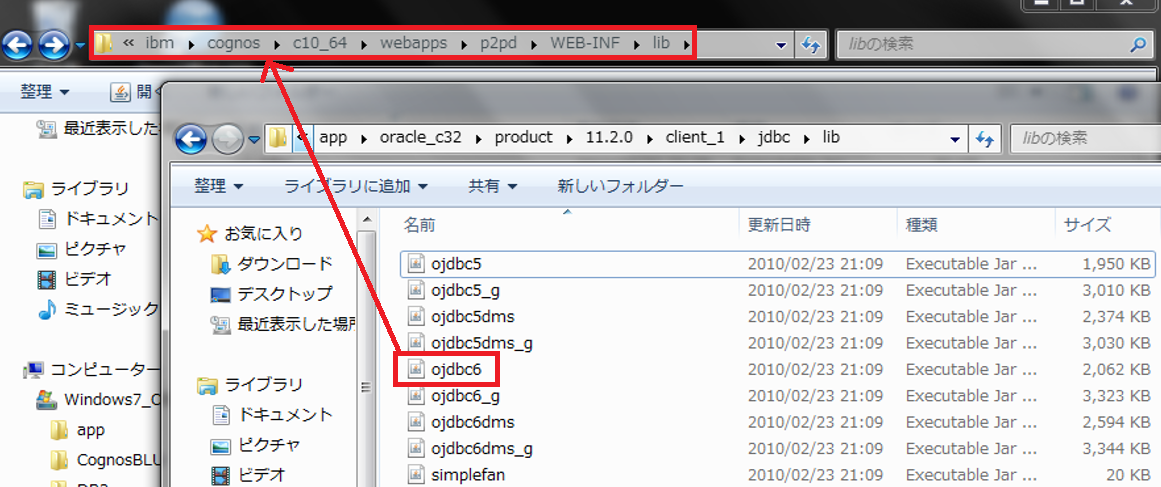Select ojdbc5 jar file icon

[416, 263]
